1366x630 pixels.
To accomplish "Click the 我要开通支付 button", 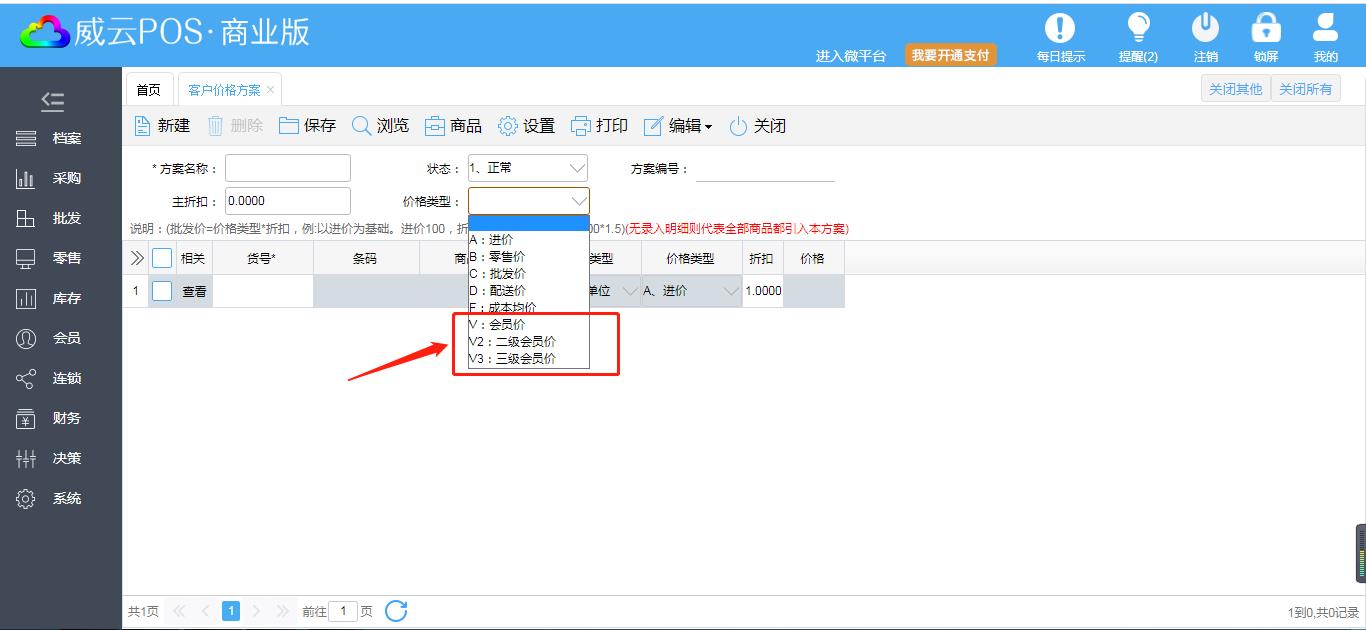I will [950, 56].
